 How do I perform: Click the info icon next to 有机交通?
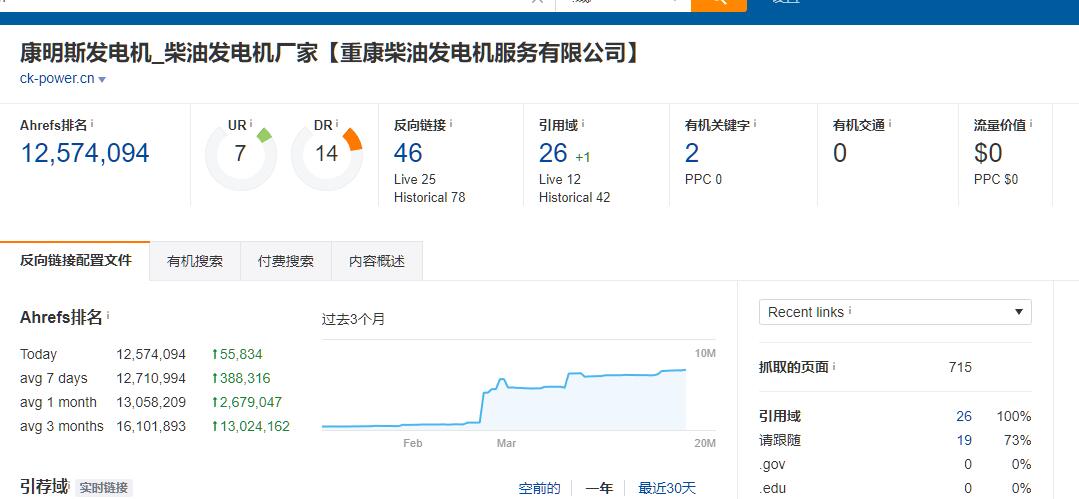pos(890,124)
